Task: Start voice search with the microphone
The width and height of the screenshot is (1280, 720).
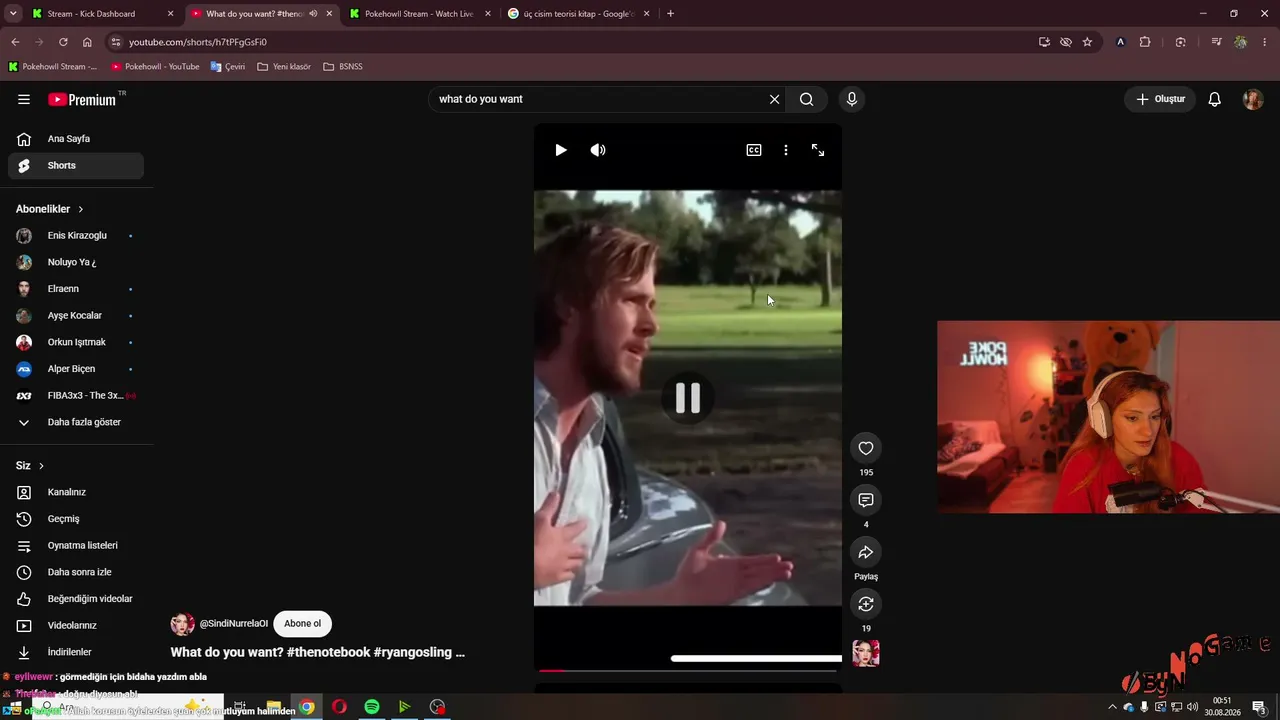Action: (852, 99)
